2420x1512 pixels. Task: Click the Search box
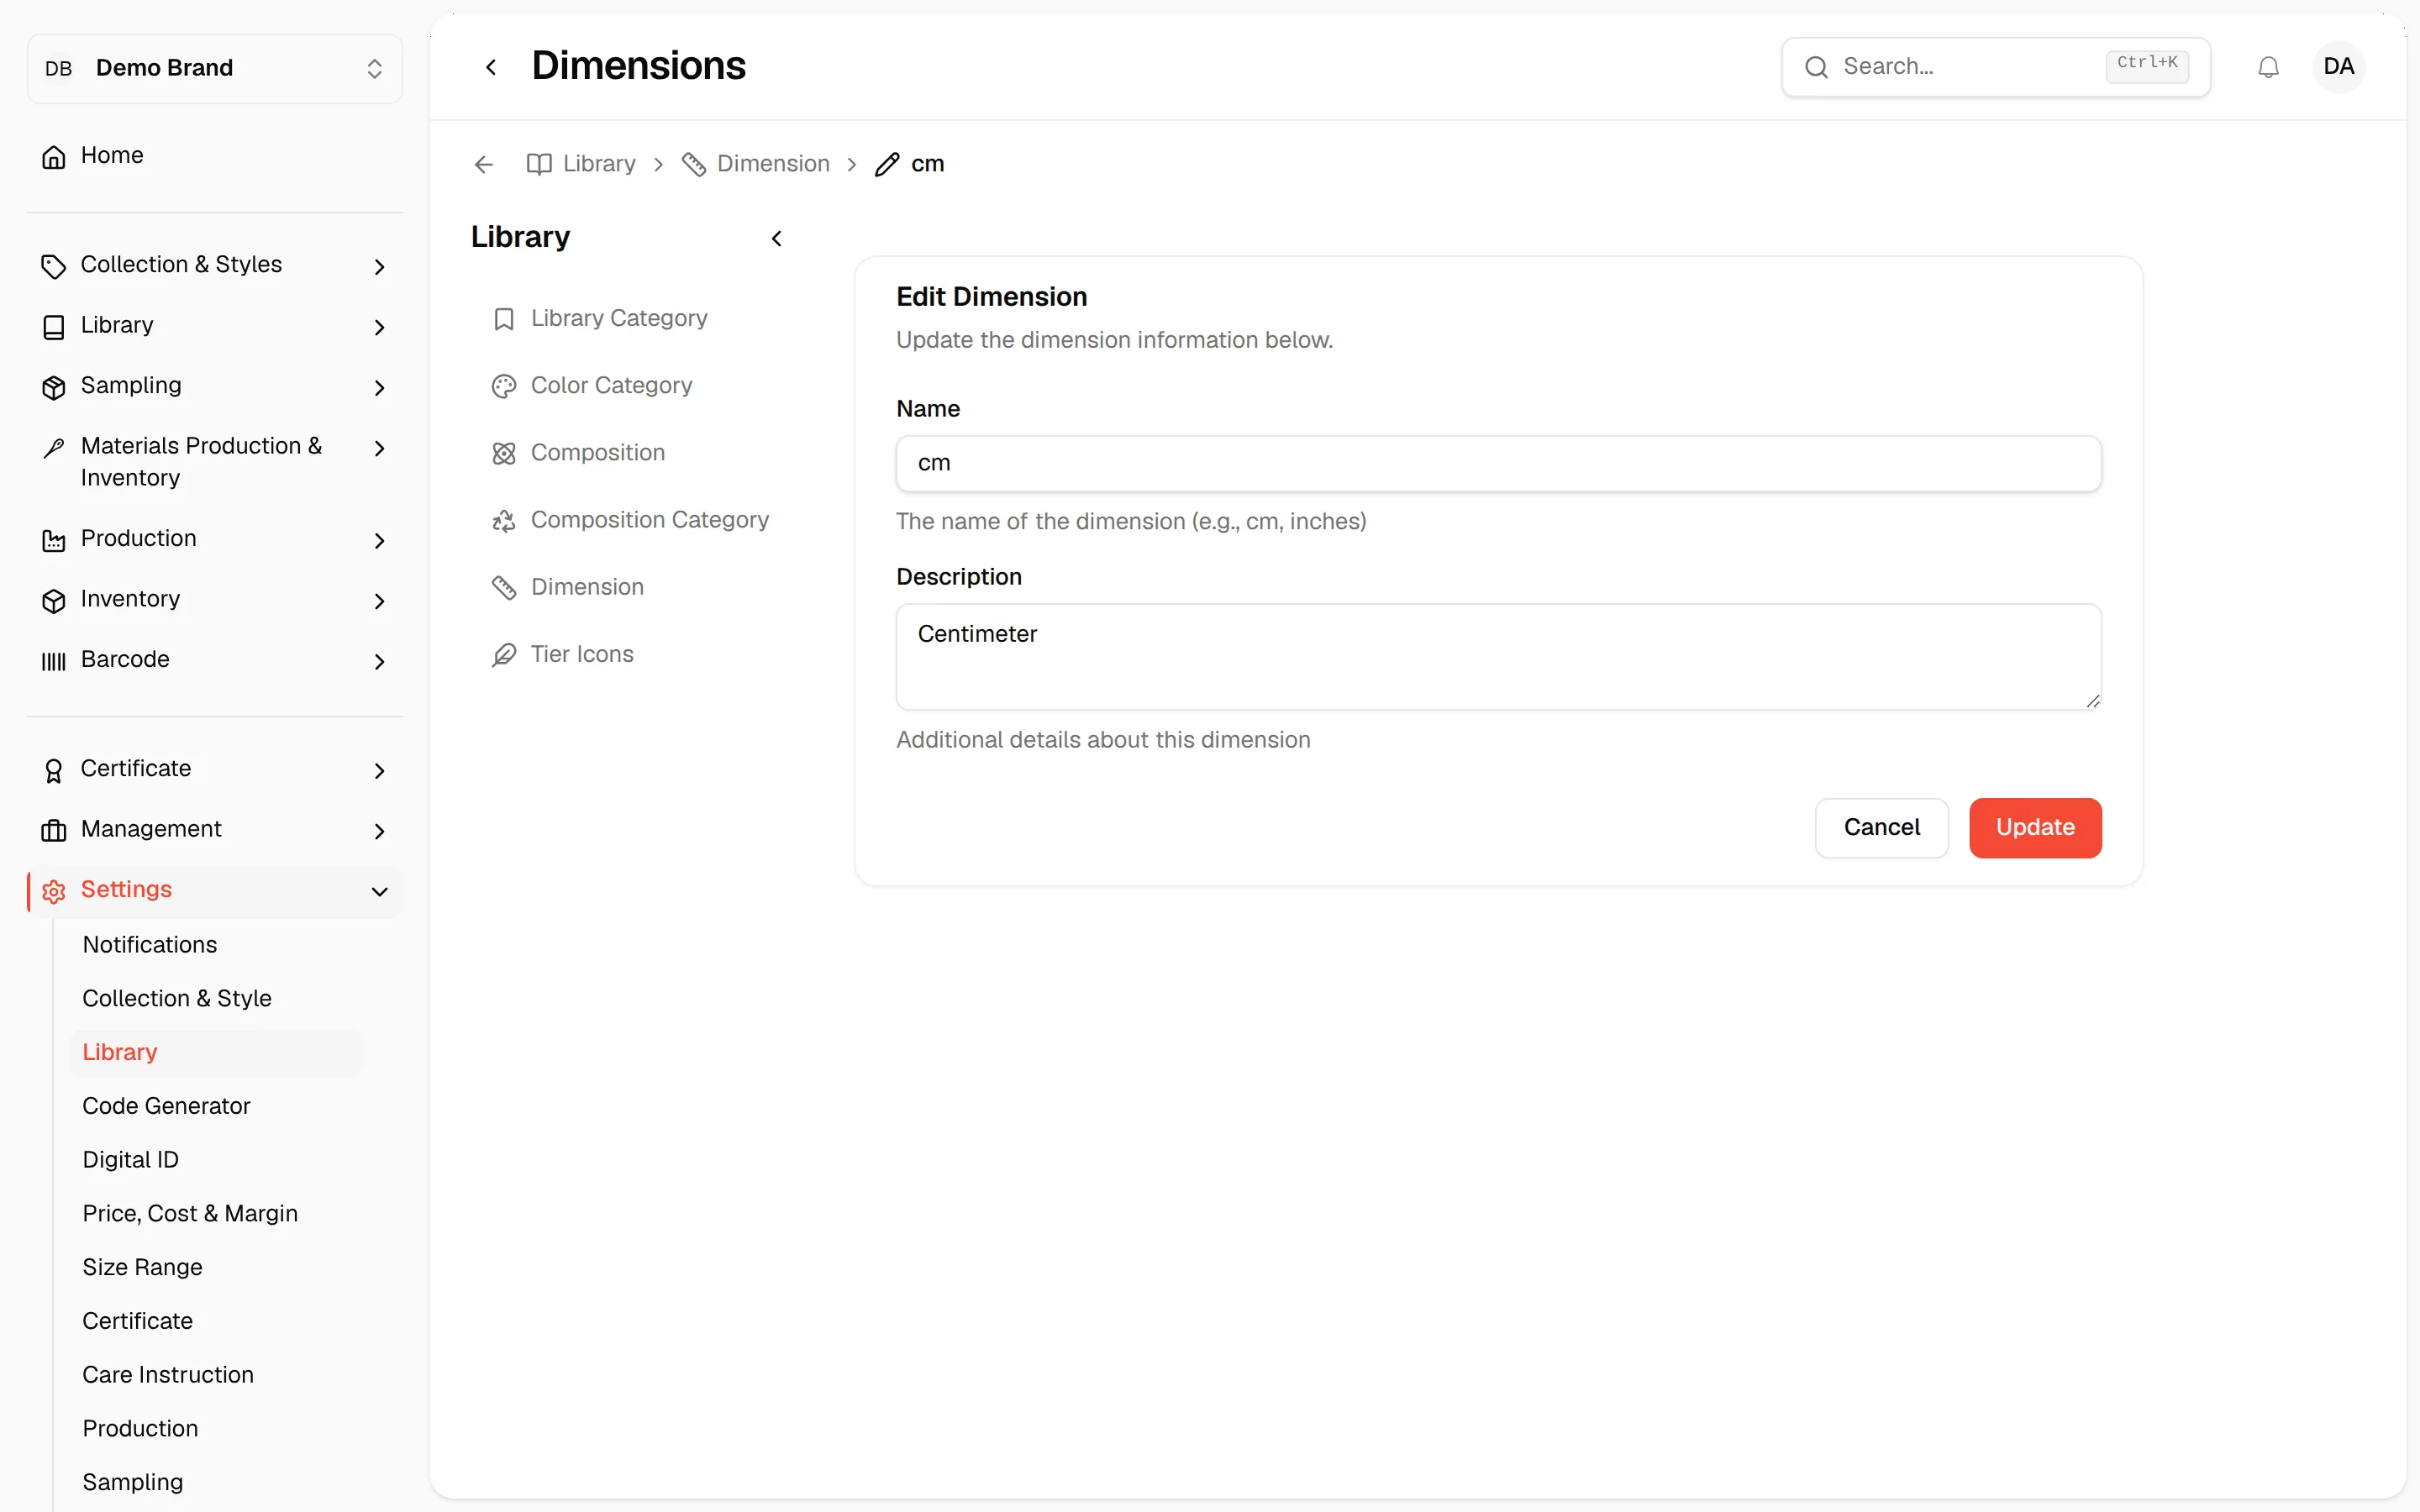[x=1995, y=67]
